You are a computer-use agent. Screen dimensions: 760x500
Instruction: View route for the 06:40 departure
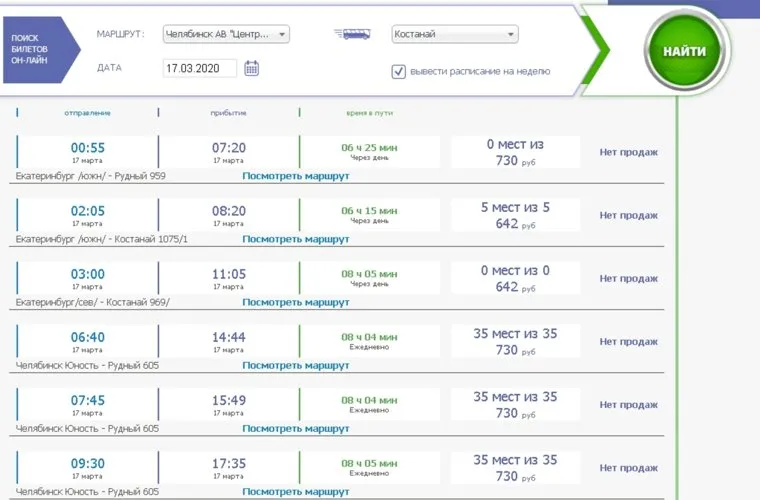click(295, 365)
